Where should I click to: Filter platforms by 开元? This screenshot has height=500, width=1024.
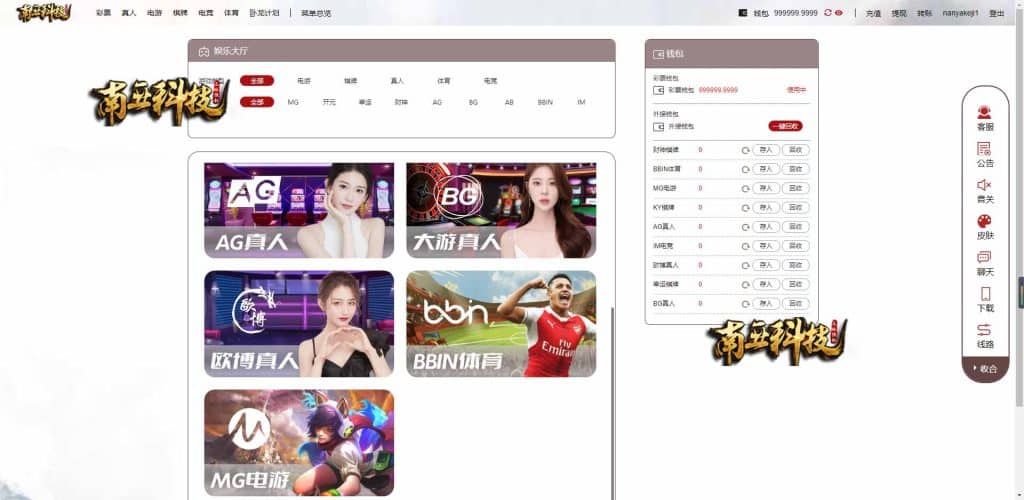coord(329,102)
